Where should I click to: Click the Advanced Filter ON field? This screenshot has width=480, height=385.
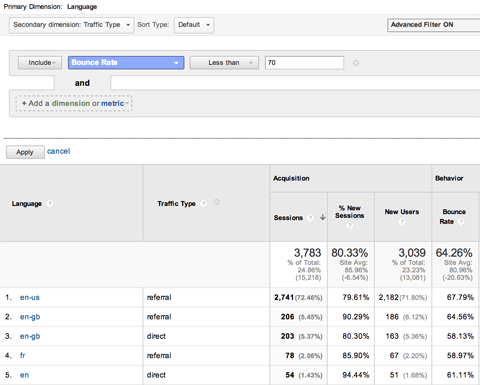433,25
